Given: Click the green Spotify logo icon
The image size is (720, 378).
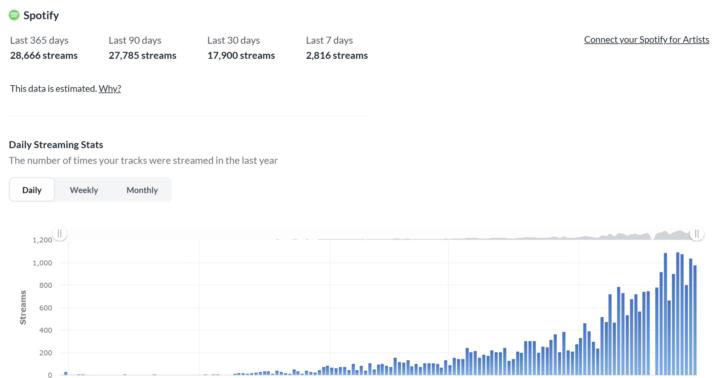Looking at the screenshot, I should click(14, 15).
